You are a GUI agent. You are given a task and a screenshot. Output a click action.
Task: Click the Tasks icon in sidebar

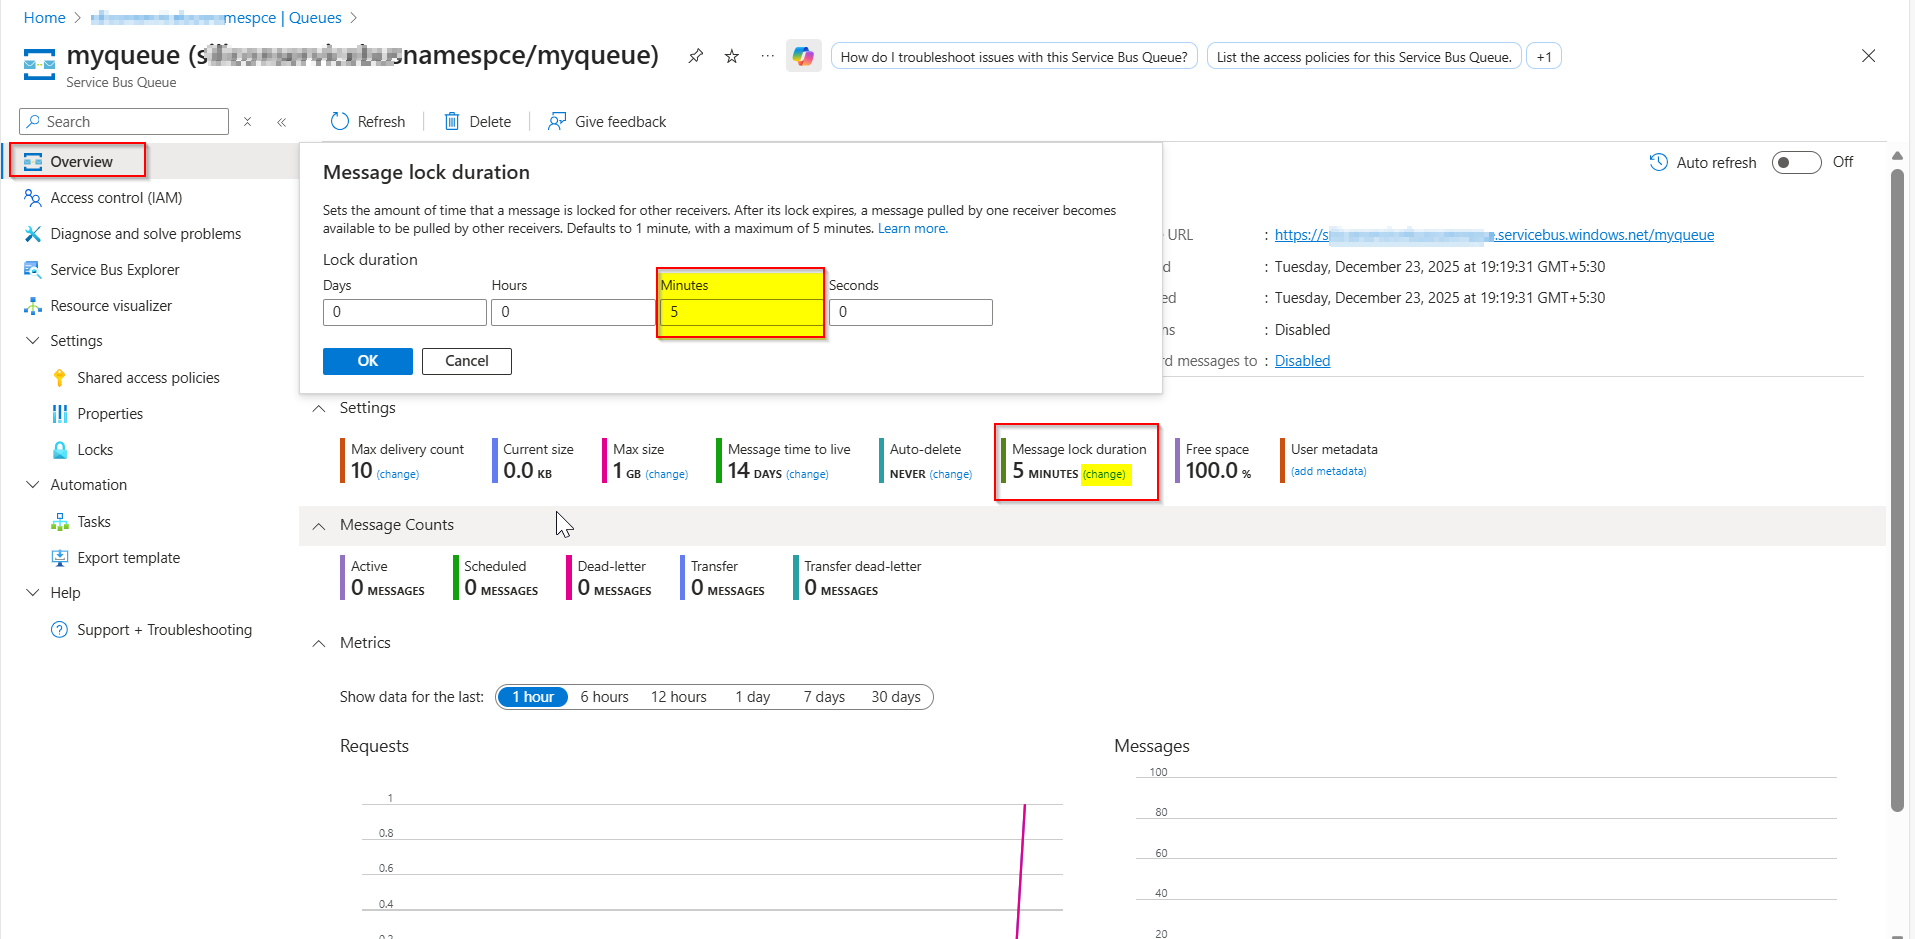coord(60,522)
